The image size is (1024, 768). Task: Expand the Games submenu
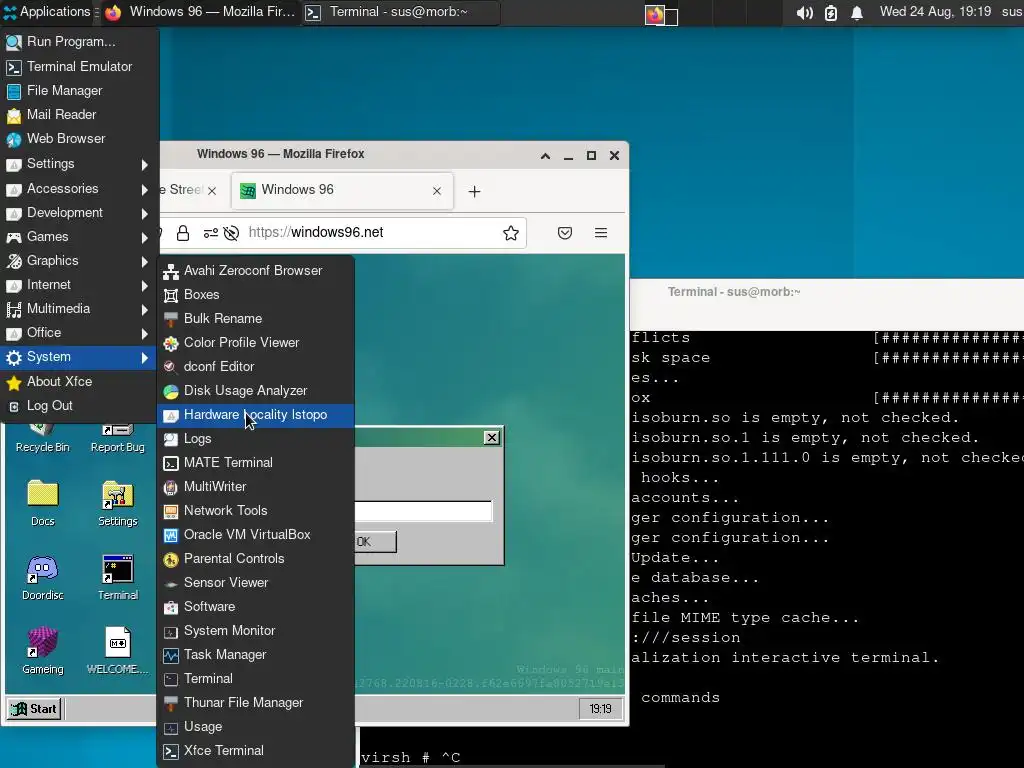(78, 237)
